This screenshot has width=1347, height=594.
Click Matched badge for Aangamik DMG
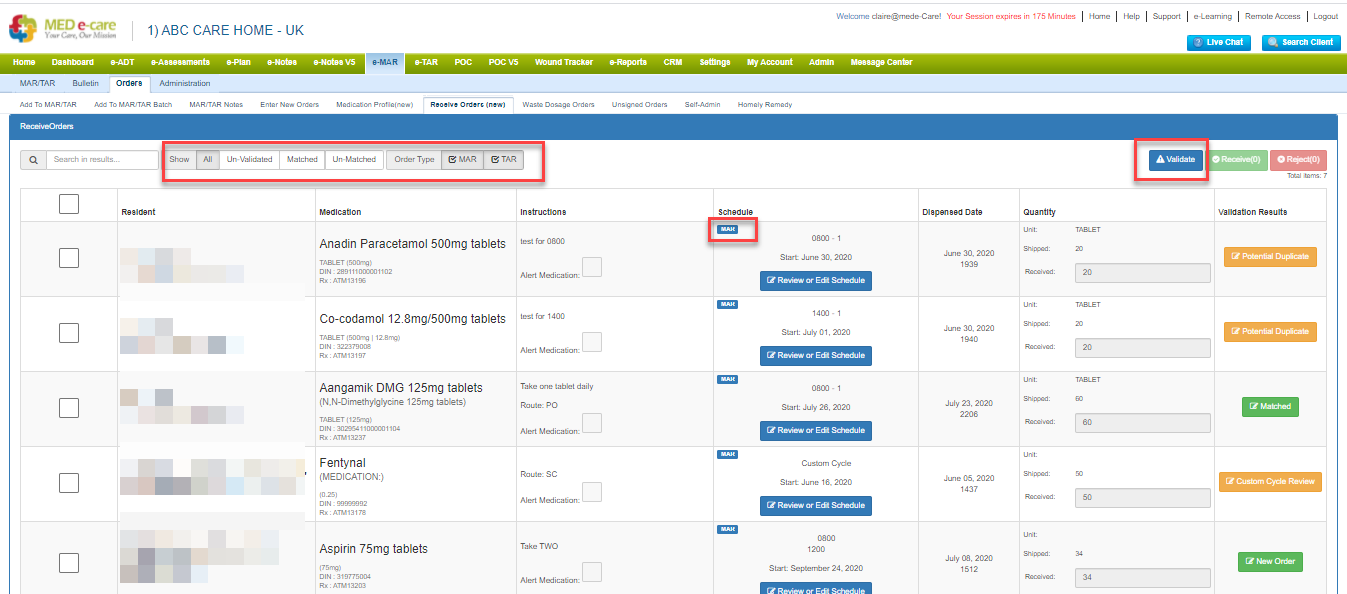tap(1270, 407)
